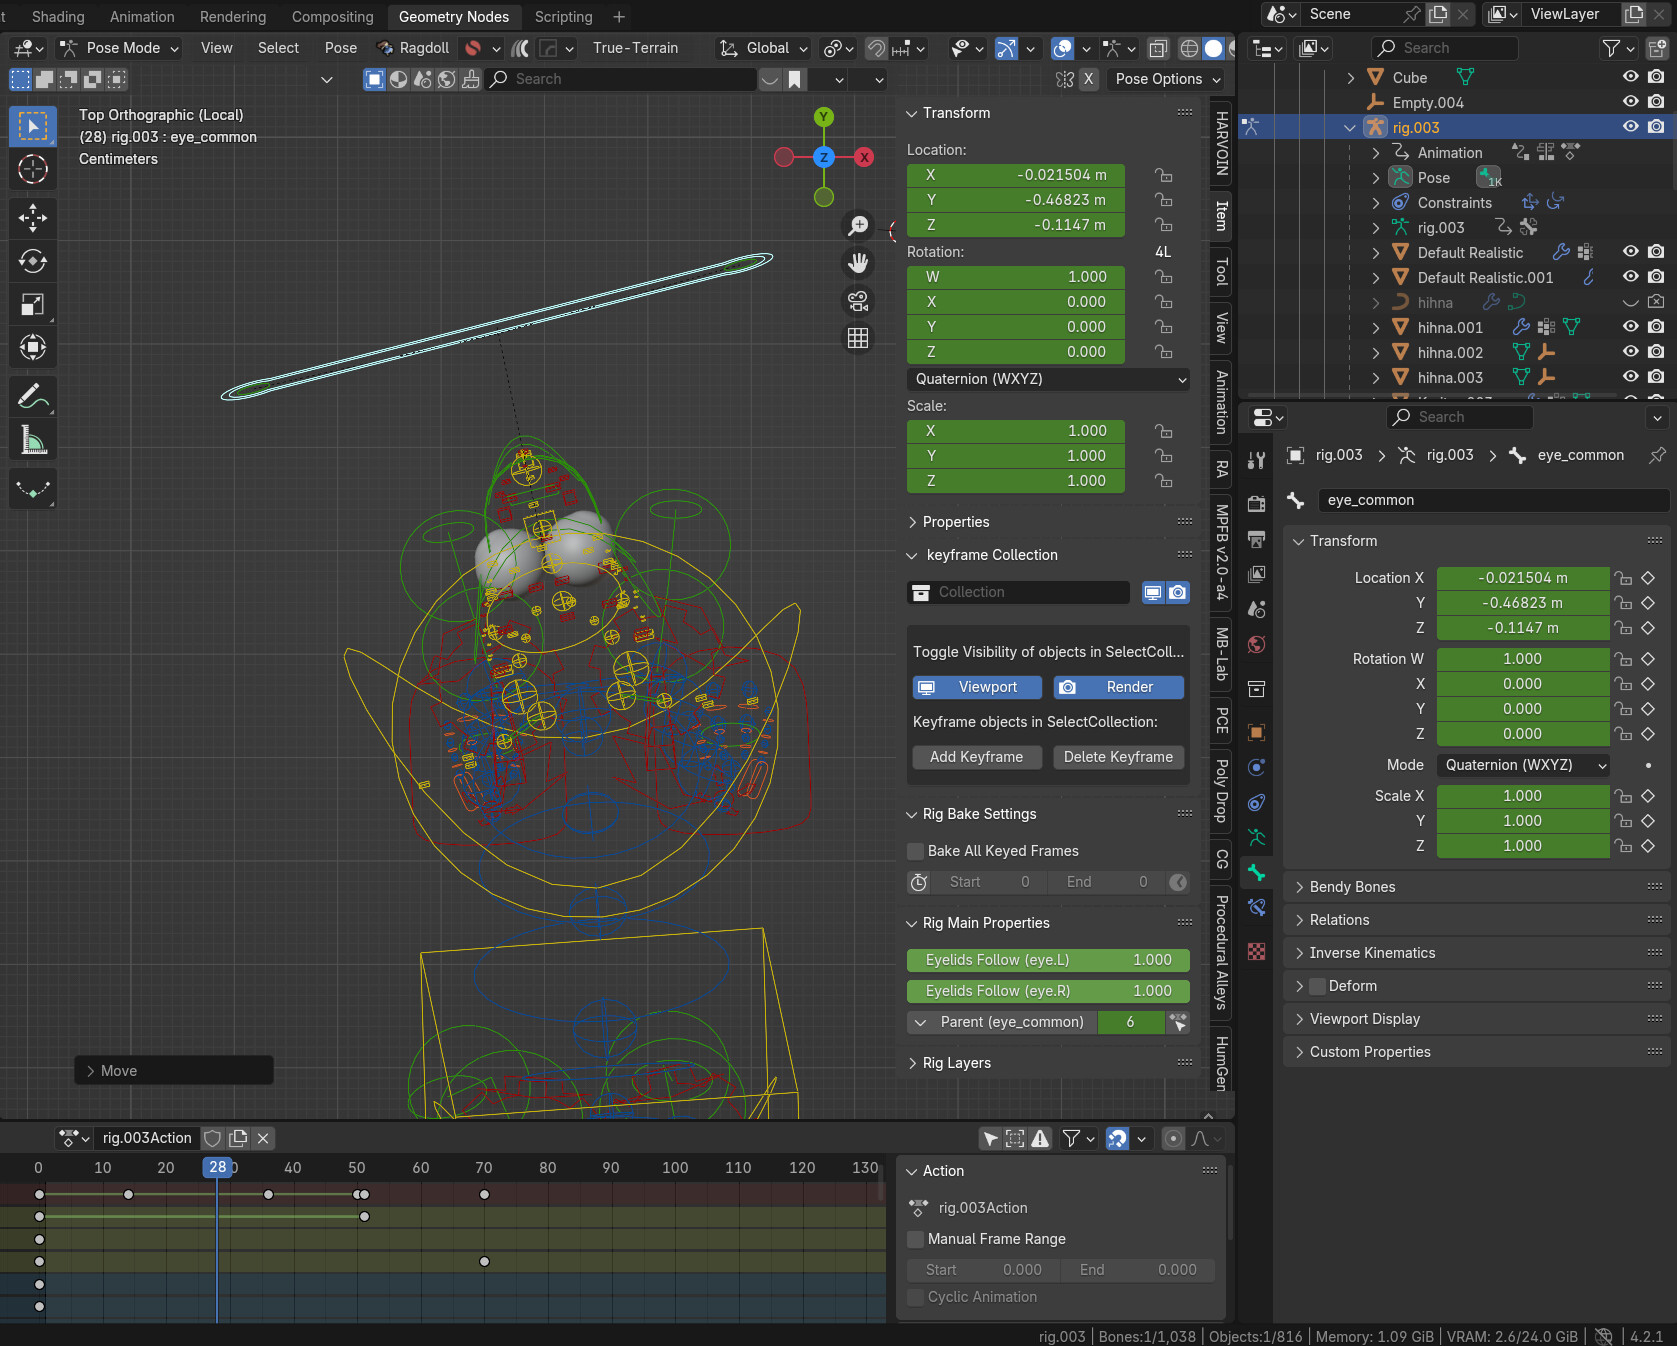Adjust Eyelids Follow (eye.R) slider
The height and width of the screenshot is (1346, 1677).
pos(1048,991)
